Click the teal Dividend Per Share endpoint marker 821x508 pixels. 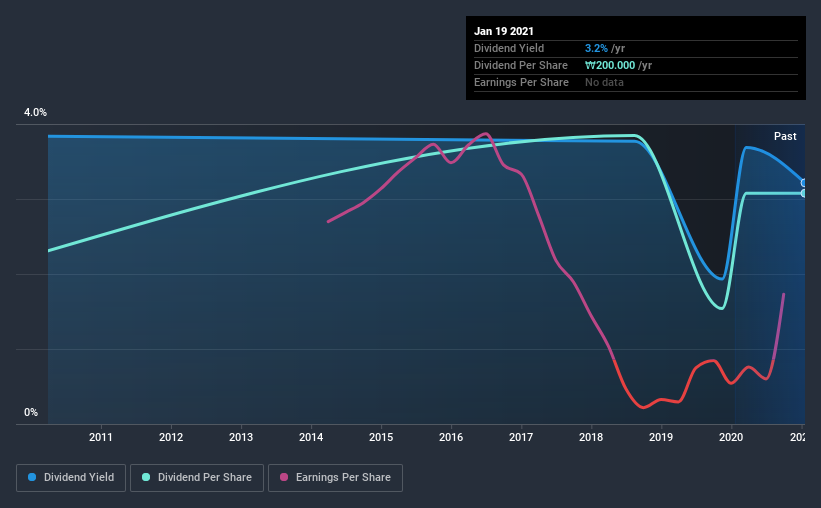tap(803, 193)
